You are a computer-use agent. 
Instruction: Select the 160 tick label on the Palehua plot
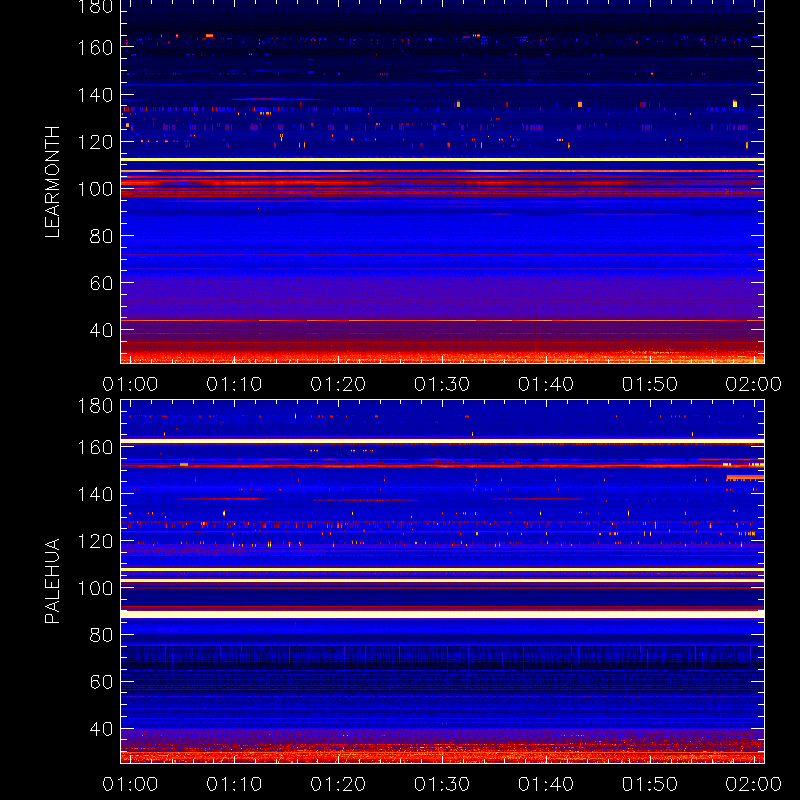pyautogui.click(x=95, y=447)
